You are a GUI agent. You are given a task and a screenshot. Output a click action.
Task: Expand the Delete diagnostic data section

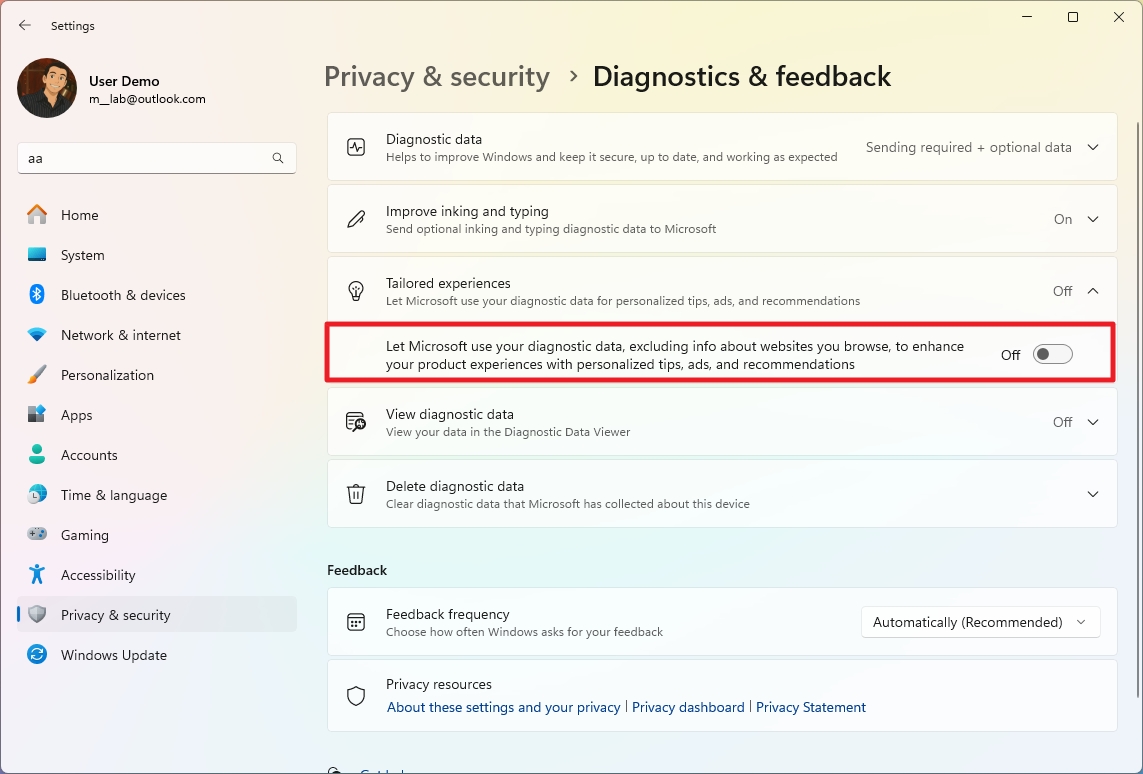click(x=1092, y=493)
